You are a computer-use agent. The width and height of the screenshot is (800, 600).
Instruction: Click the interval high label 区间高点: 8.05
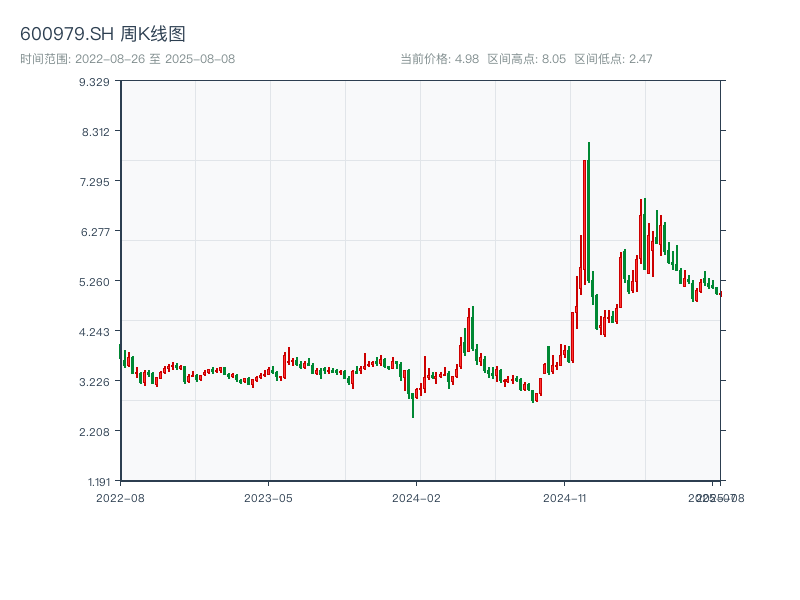[527, 59]
